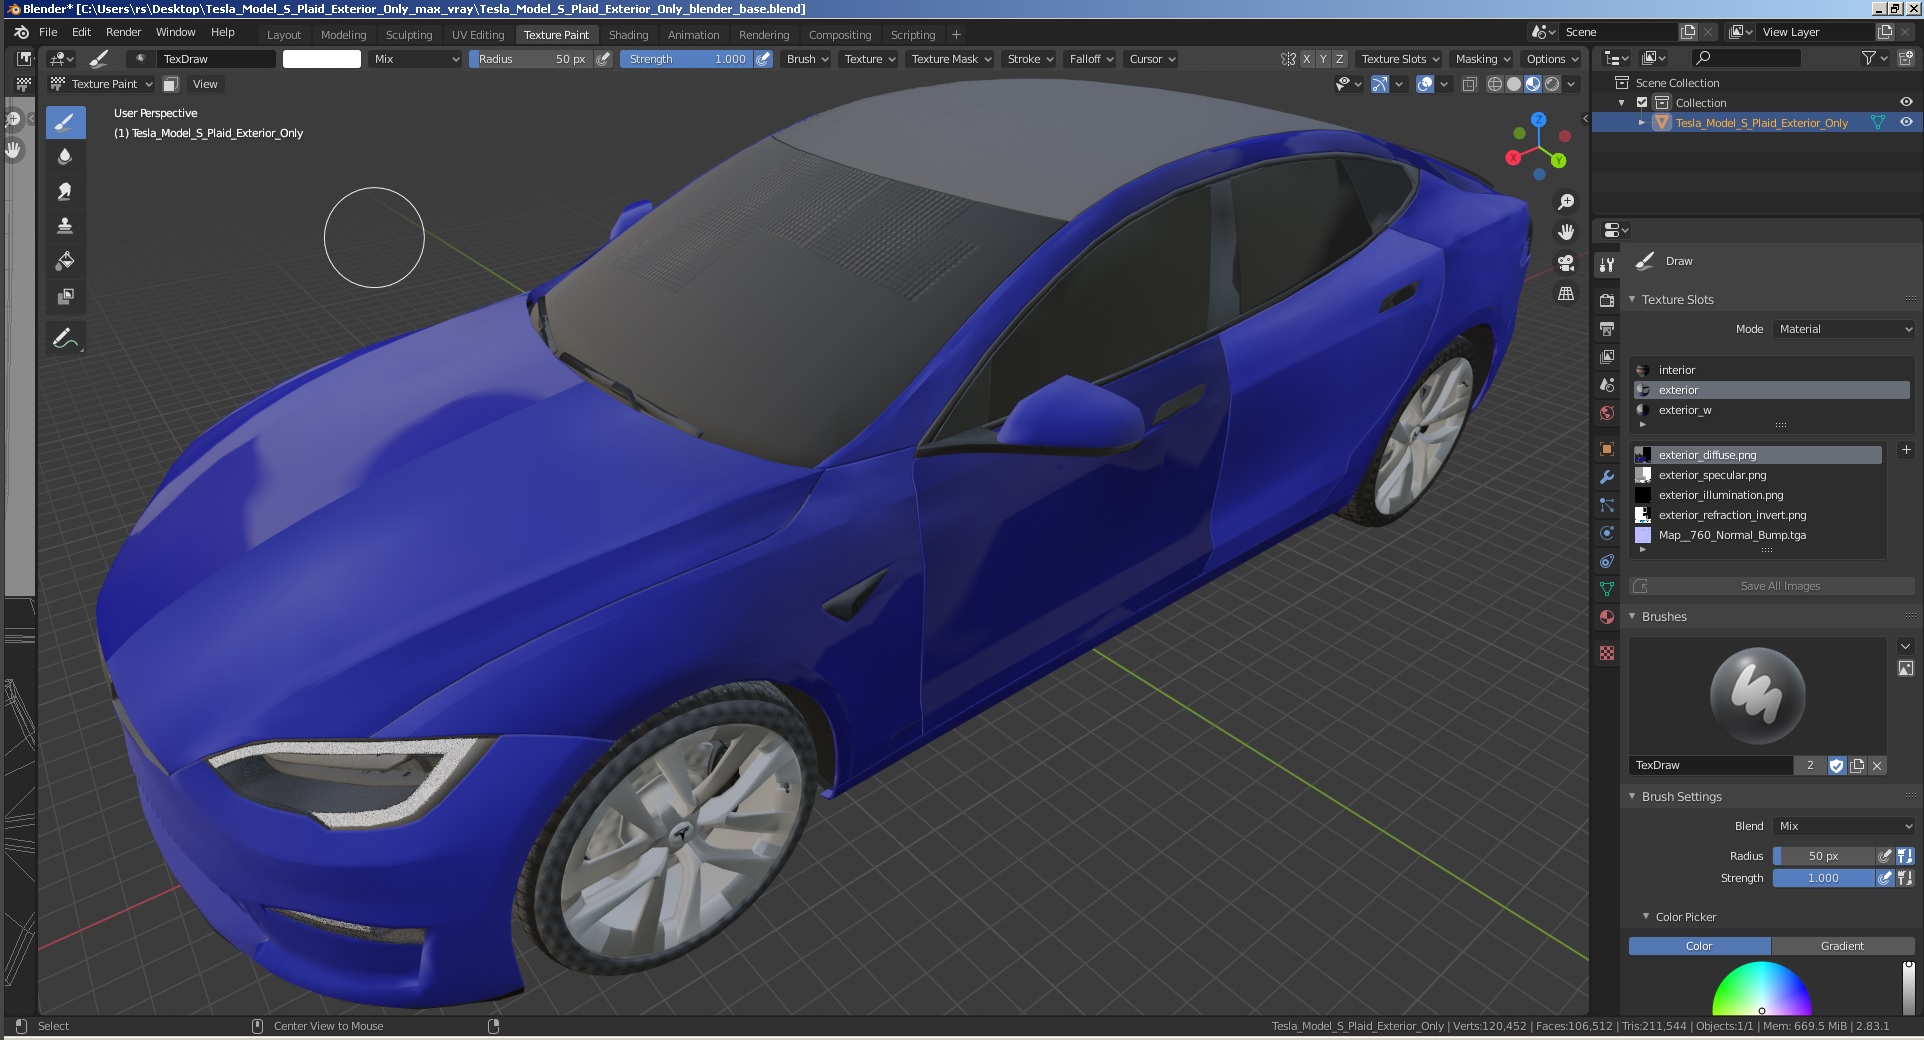Open the Falloff dropdown

tap(1090, 59)
